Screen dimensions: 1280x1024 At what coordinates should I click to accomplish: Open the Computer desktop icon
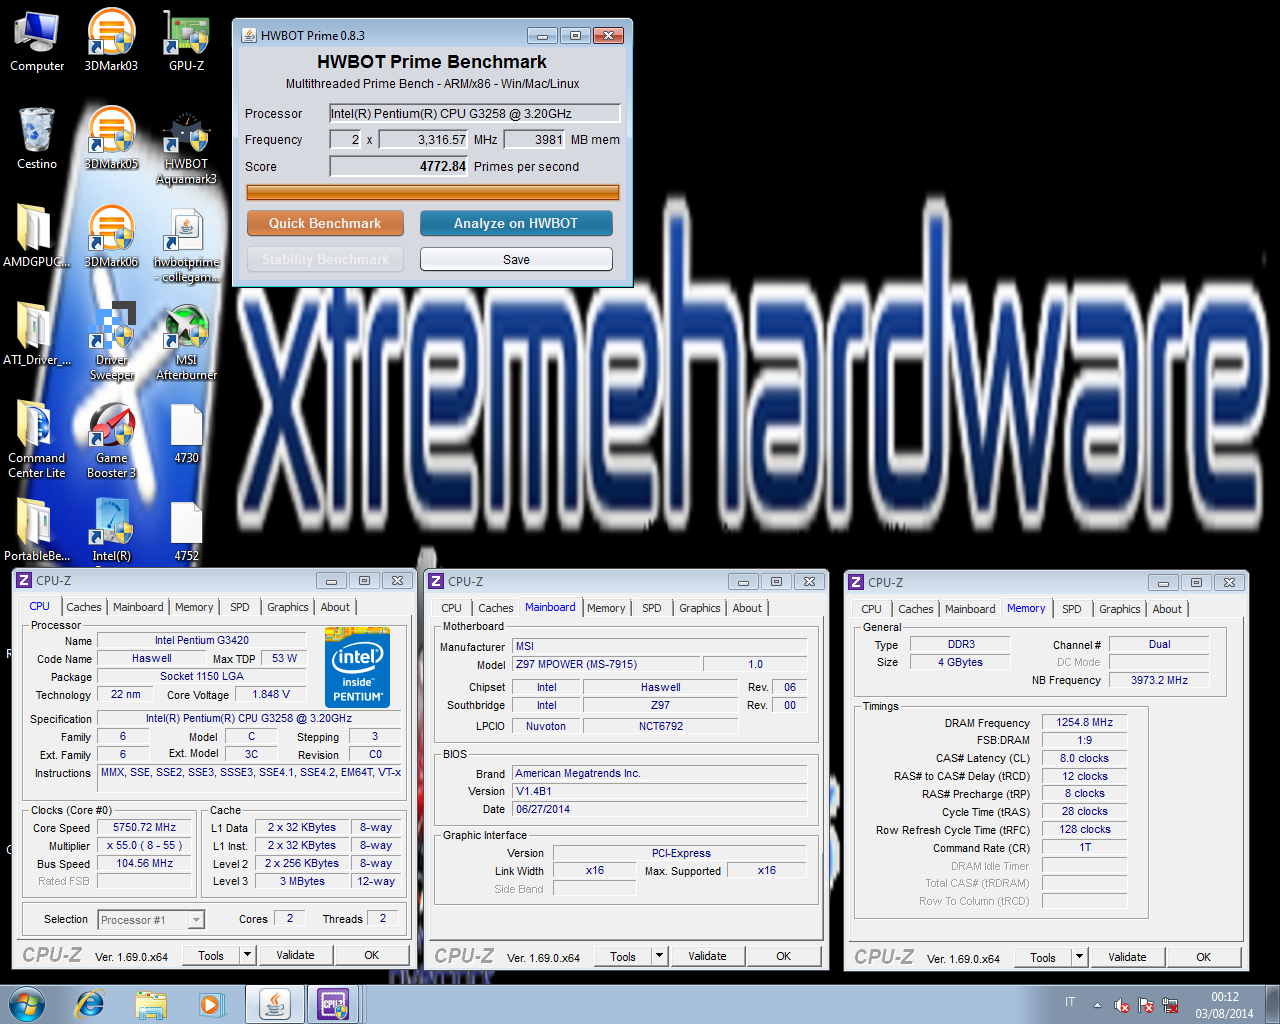(x=37, y=40)
